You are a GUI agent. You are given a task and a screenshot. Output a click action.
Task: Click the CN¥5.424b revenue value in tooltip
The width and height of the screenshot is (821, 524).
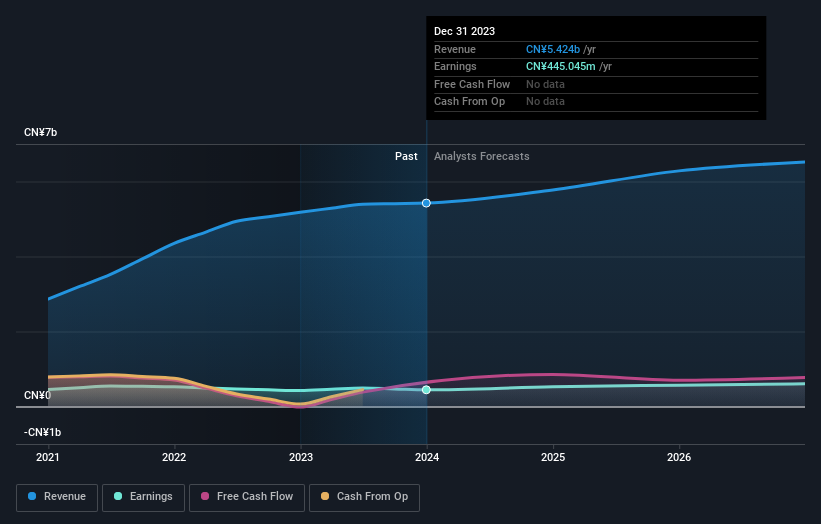553,49
